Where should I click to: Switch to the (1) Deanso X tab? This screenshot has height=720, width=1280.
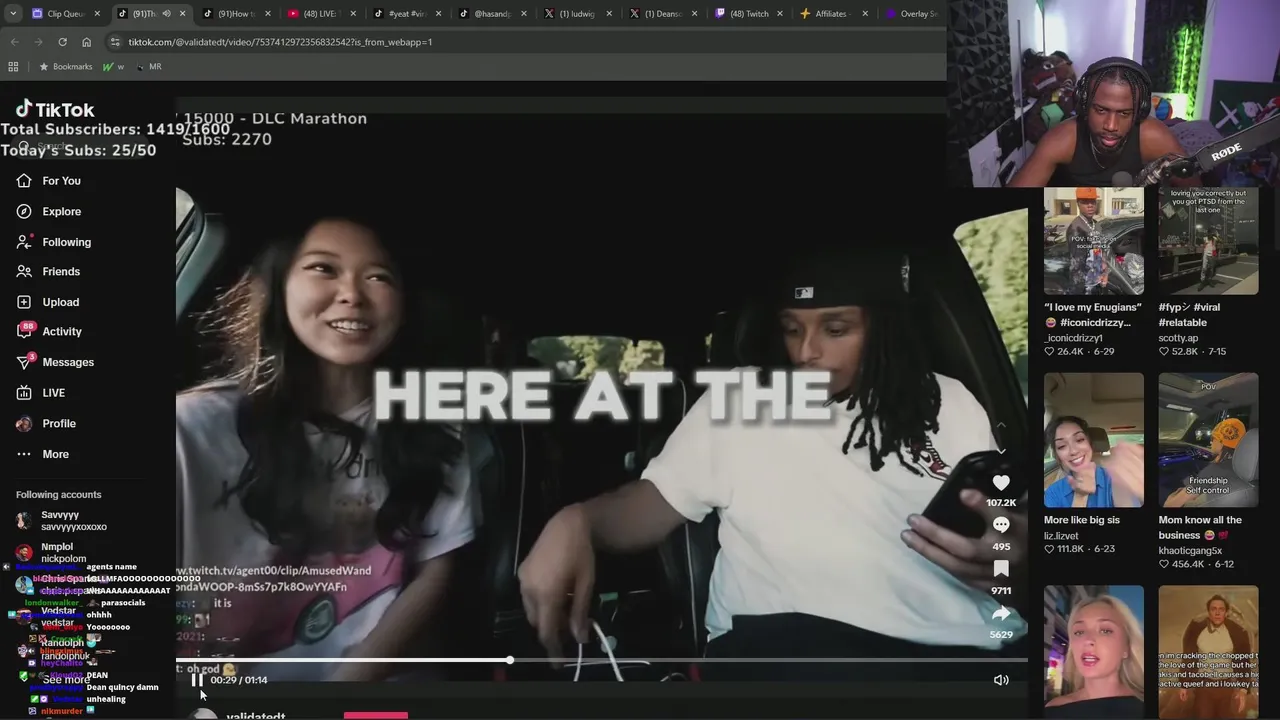655,14
